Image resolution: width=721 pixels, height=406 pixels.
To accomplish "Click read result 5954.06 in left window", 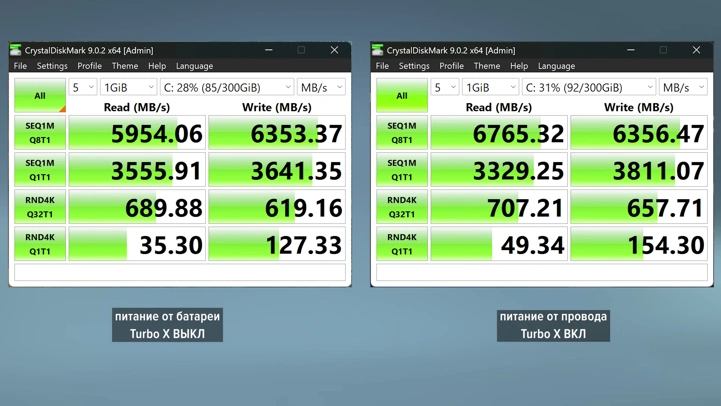I will pos(137,133).
